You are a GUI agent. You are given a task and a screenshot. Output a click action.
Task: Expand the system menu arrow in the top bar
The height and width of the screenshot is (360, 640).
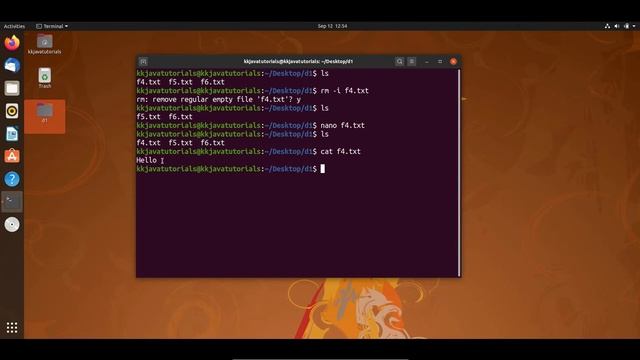click(634, 26)
